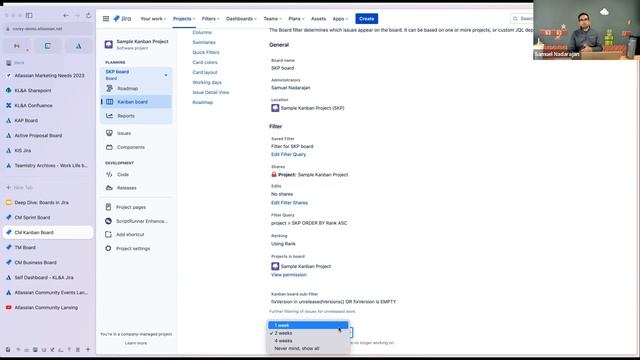640x360 pixels.
Task: Click the SKP board name value
Action: (282, 68)
